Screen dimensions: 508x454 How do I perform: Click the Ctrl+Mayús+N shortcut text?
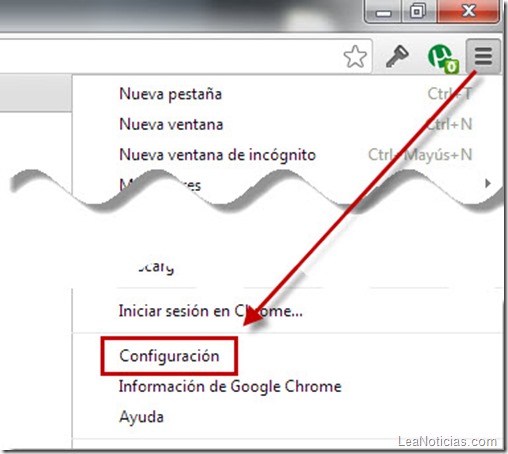(x=420, y=155)
